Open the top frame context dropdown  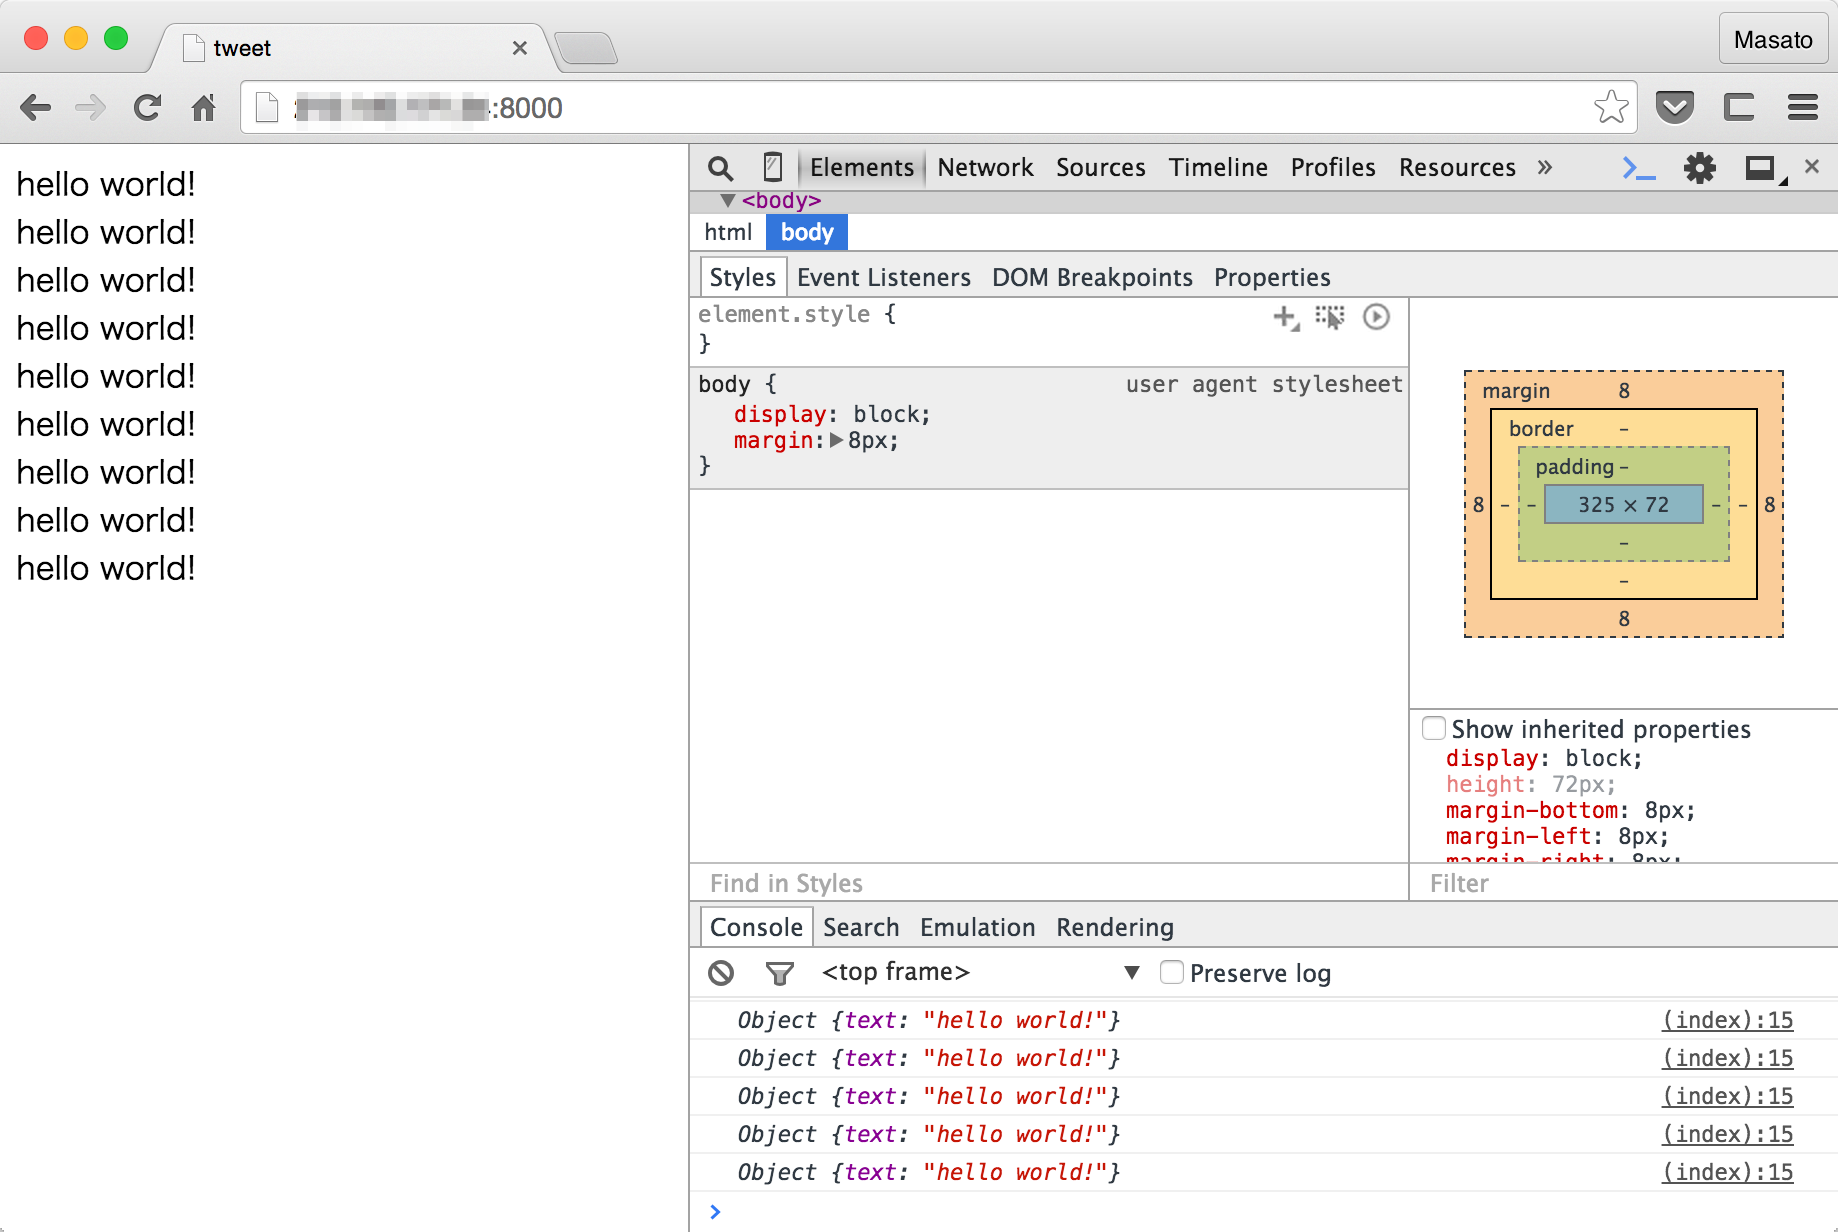click(x=980, y=973)
